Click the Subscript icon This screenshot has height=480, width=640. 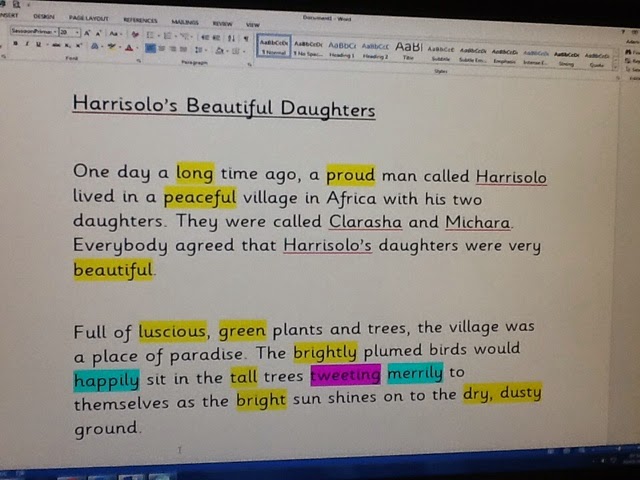coord(68,45)
